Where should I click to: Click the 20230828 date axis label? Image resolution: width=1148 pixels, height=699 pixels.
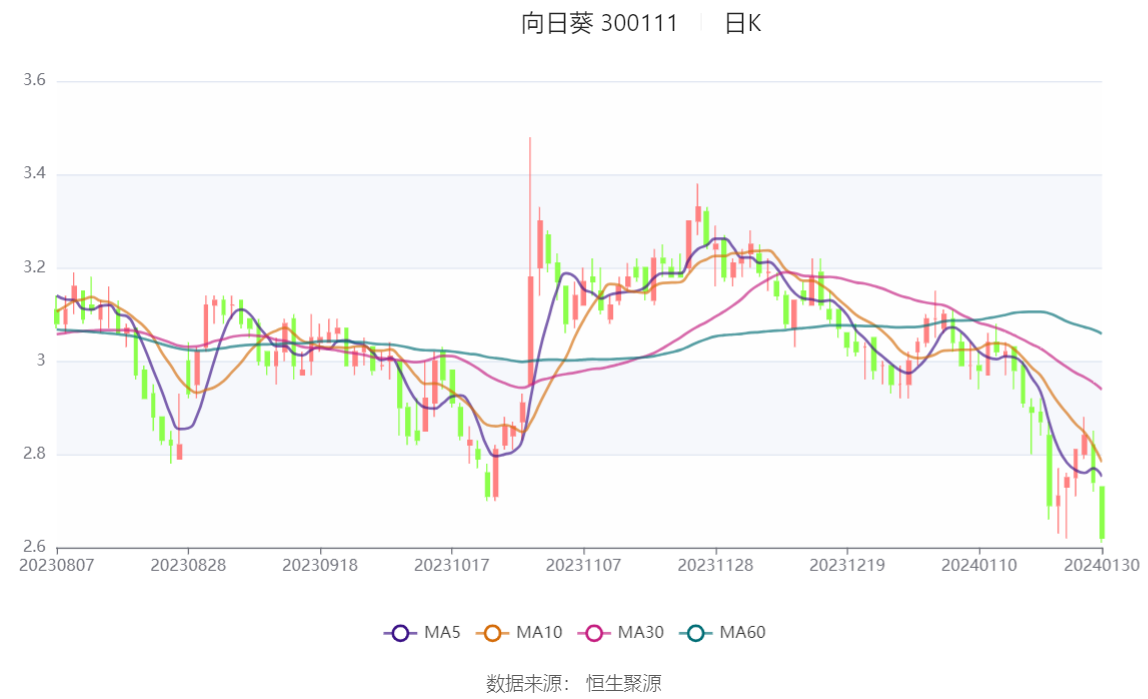(188, 565)
